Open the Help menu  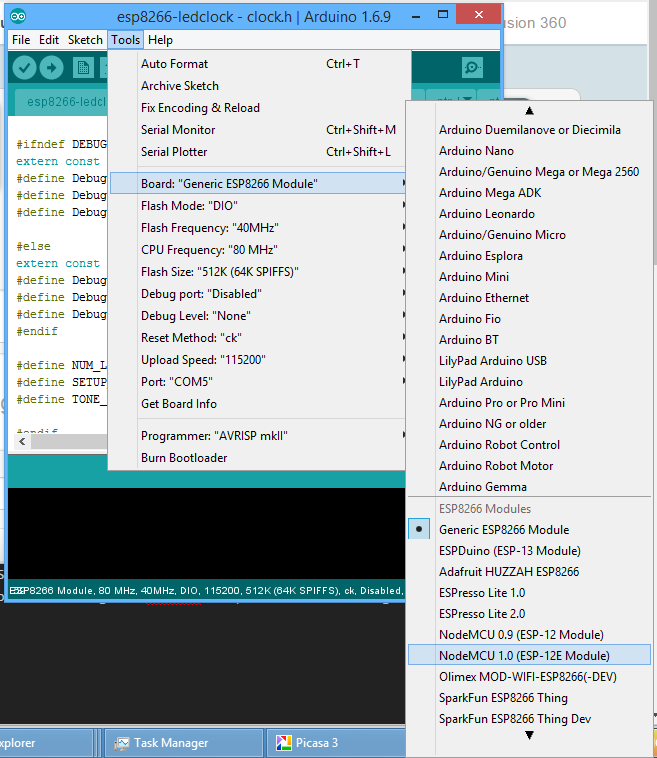[x=161, y=40]
